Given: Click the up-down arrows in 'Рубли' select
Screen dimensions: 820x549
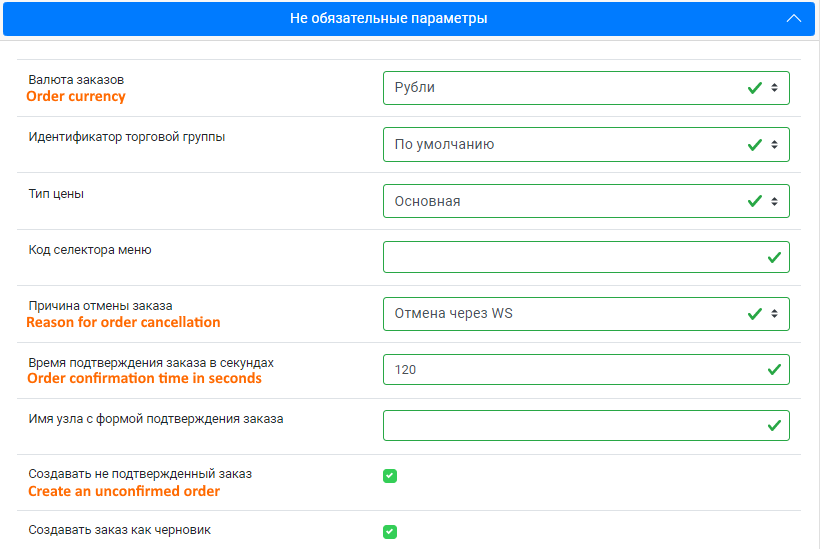Looking at the screenshot, I should tap(775, 88).
